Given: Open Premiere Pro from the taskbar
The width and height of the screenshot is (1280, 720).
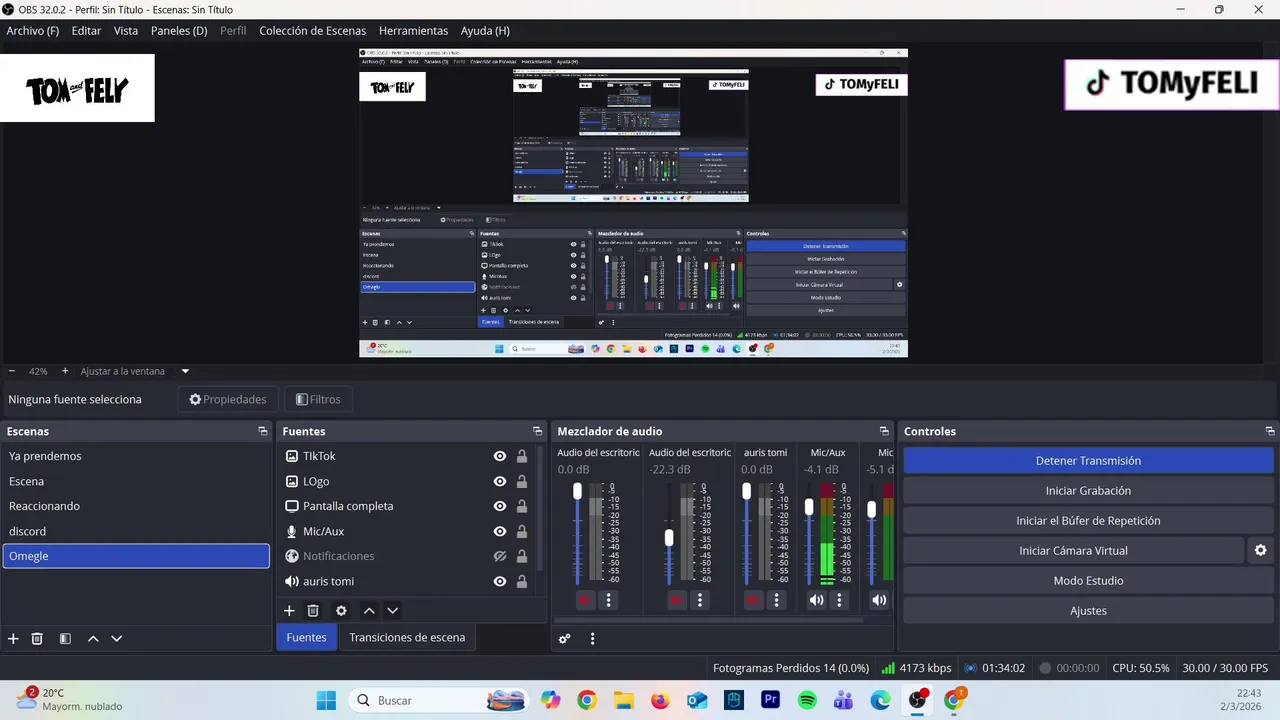Looking at the screenshot, I should [x=770, y=700].
